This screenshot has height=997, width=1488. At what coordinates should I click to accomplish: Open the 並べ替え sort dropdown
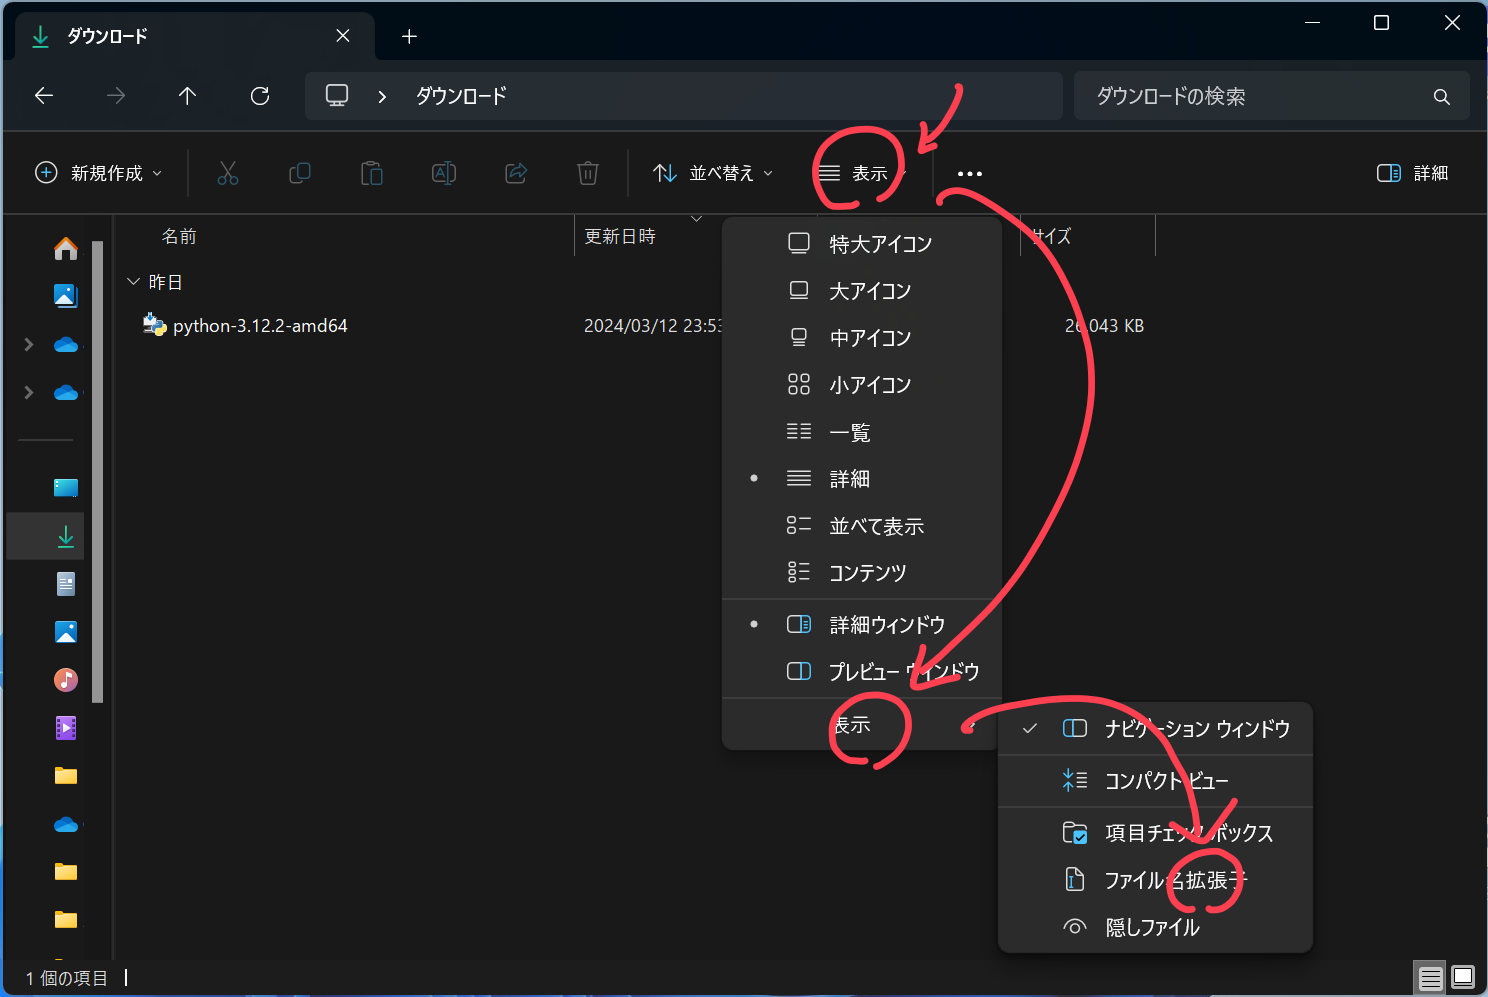click(x=713, y=174)
